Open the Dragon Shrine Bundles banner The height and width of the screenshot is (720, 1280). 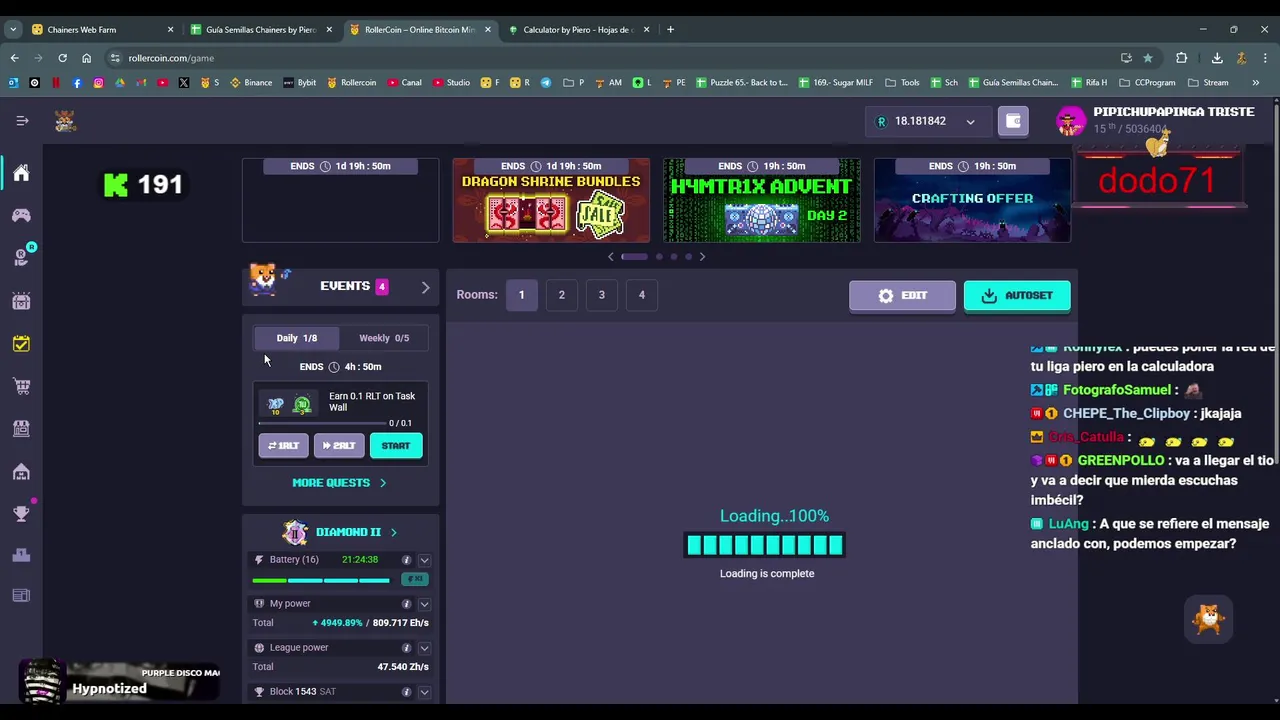point(551,200)
